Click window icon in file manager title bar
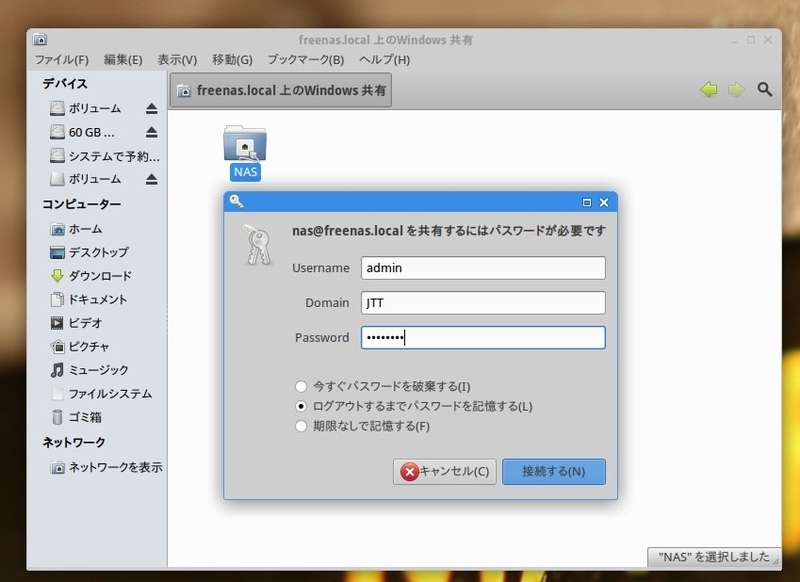 40,39
